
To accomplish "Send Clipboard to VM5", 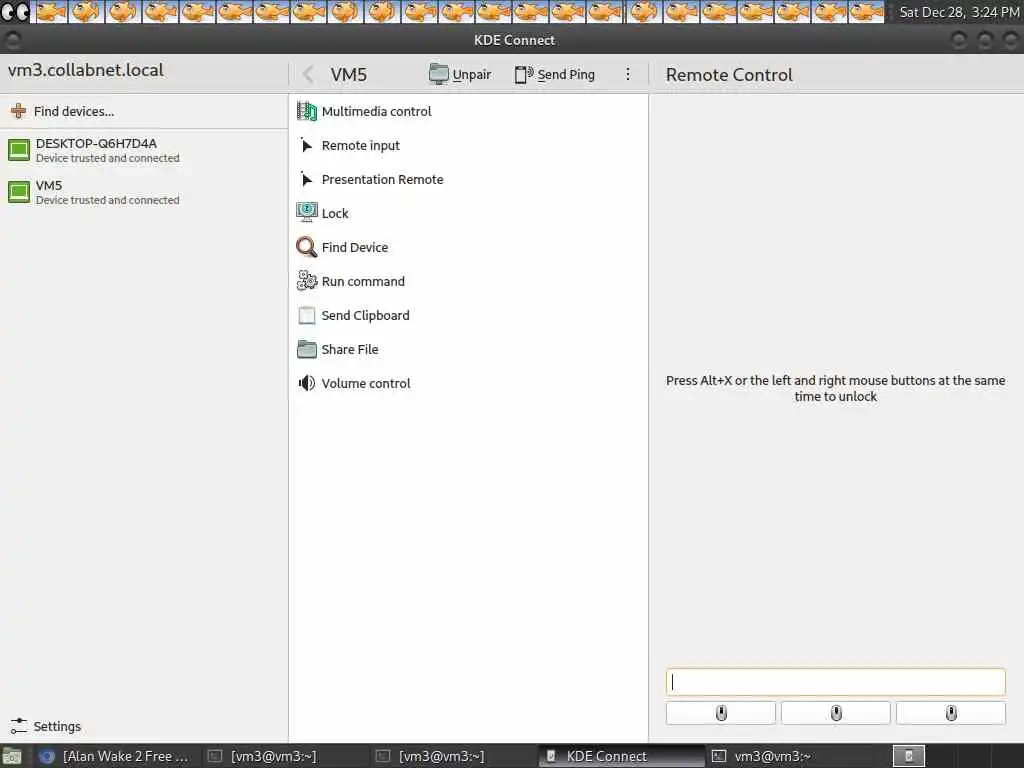I will click(468, 315).
